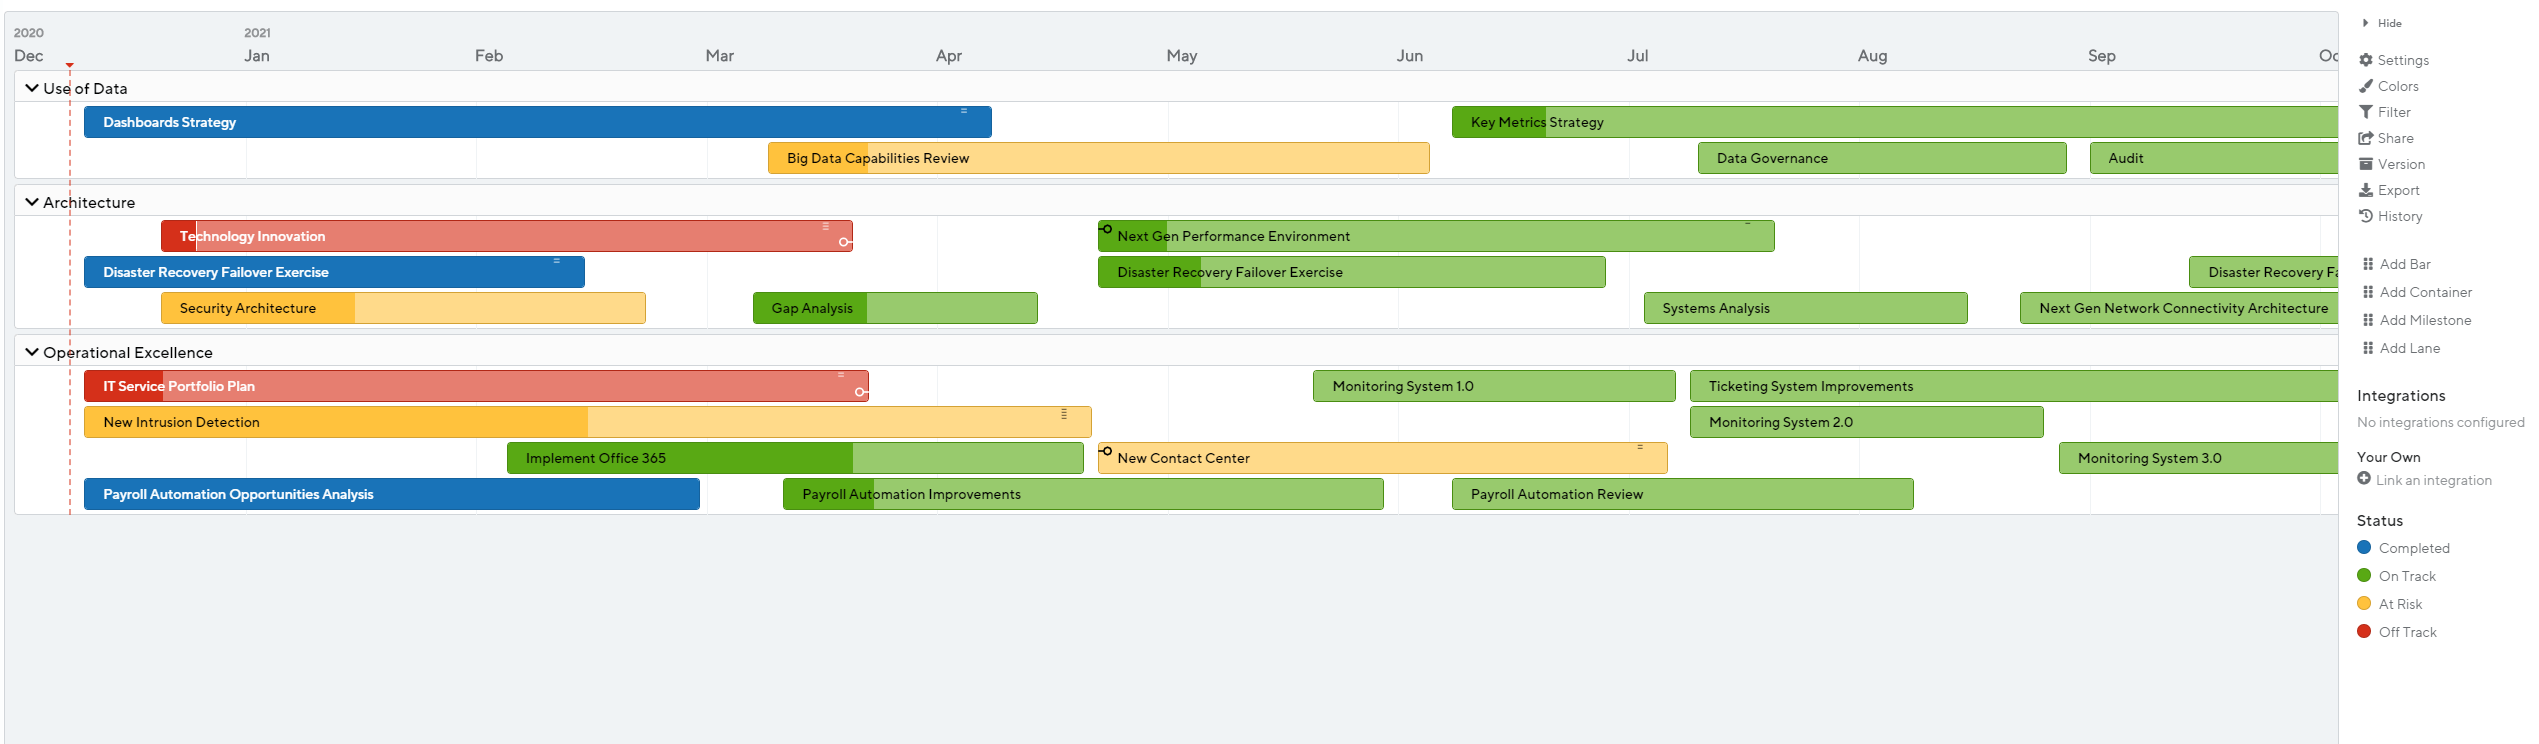2539x744 pixels.
Task: Click the Add Container button
Action: click(2426, 292)
